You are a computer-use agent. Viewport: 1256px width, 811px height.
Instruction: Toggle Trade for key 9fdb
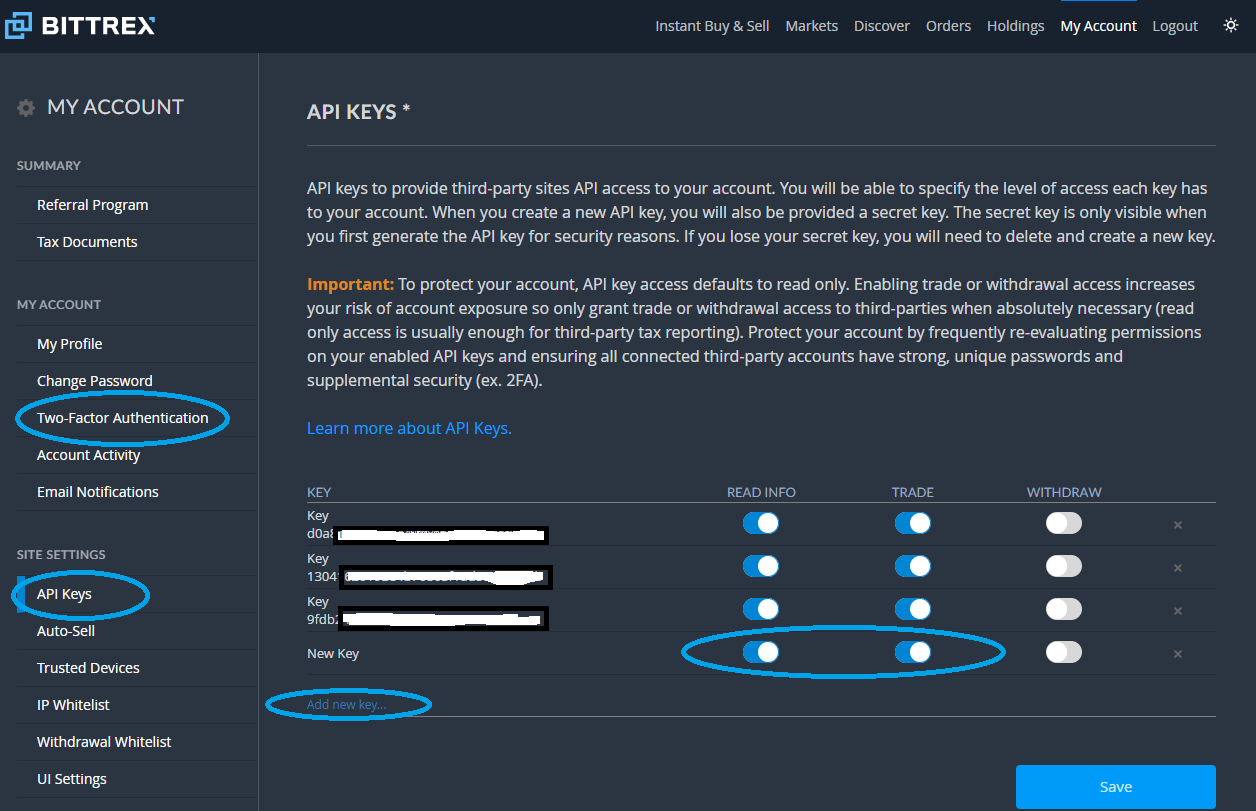click(x=913, y=609)
